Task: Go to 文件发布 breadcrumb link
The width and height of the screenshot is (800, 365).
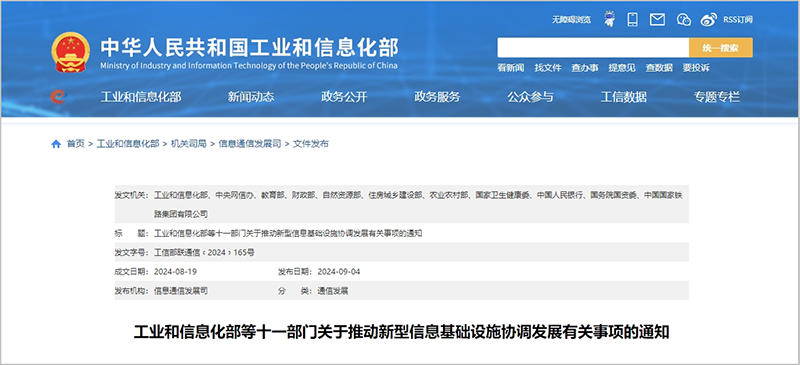Action: tap(311, 144)
